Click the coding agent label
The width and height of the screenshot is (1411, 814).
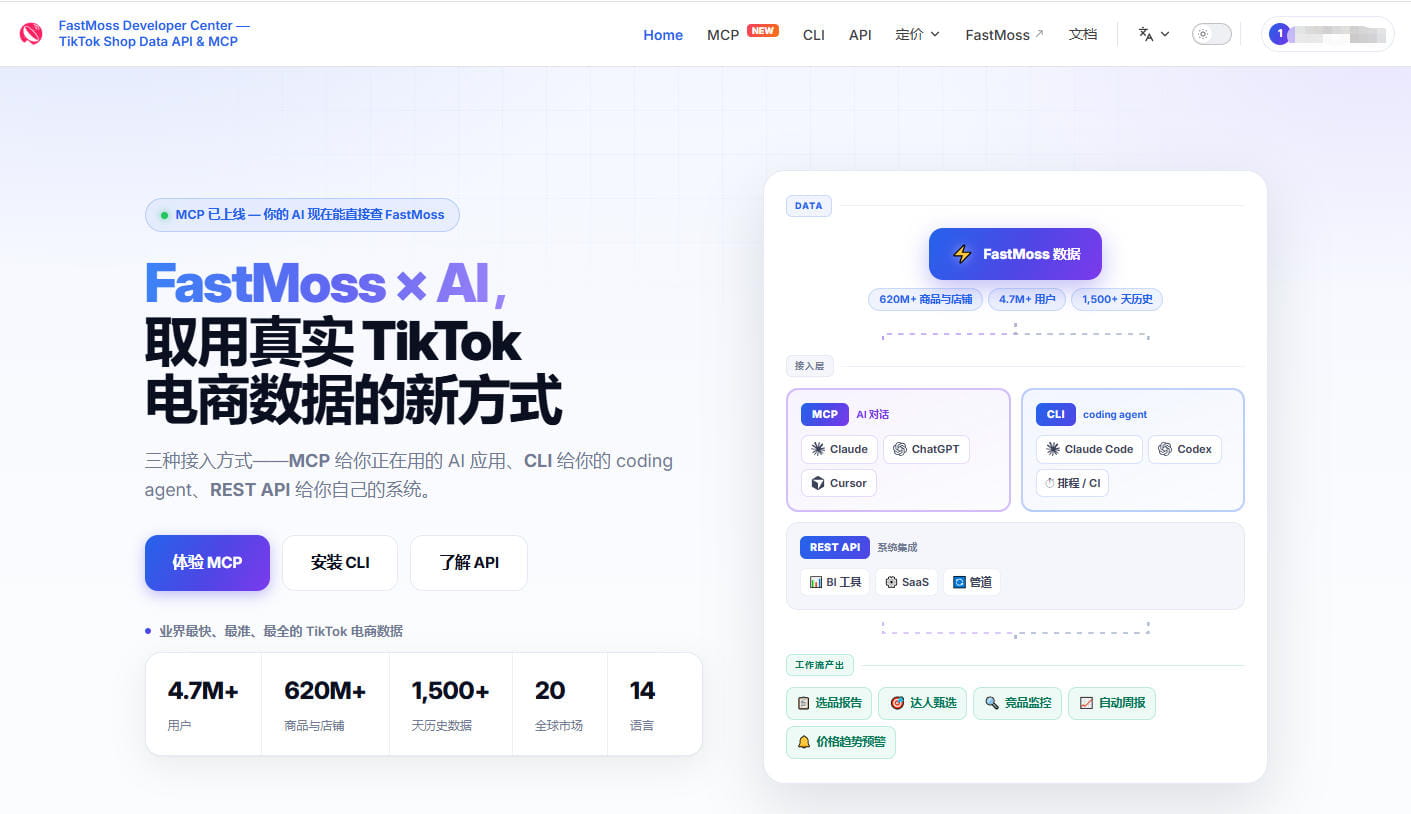(x=1115, y=414)
